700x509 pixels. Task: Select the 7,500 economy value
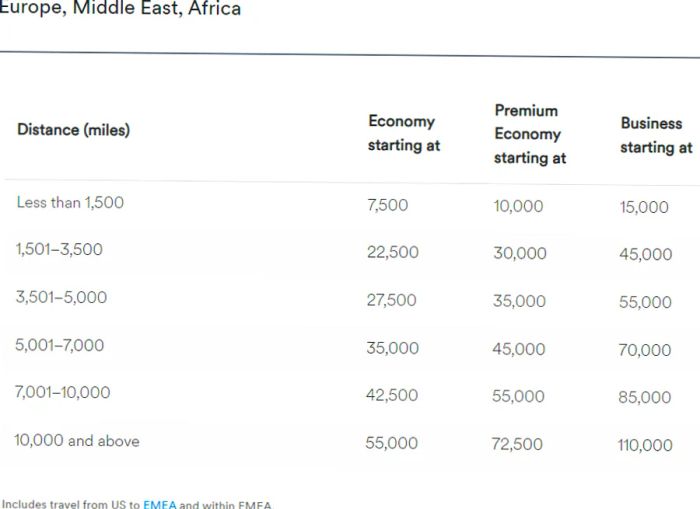(x=388, y=205)
